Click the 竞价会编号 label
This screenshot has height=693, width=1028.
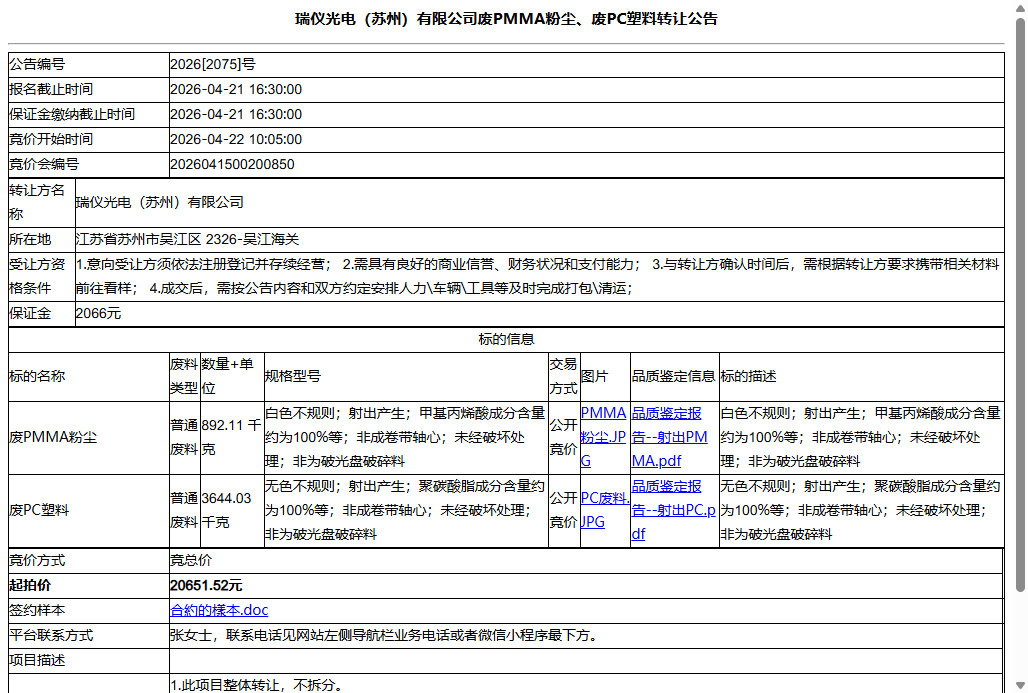pos(44,164)
